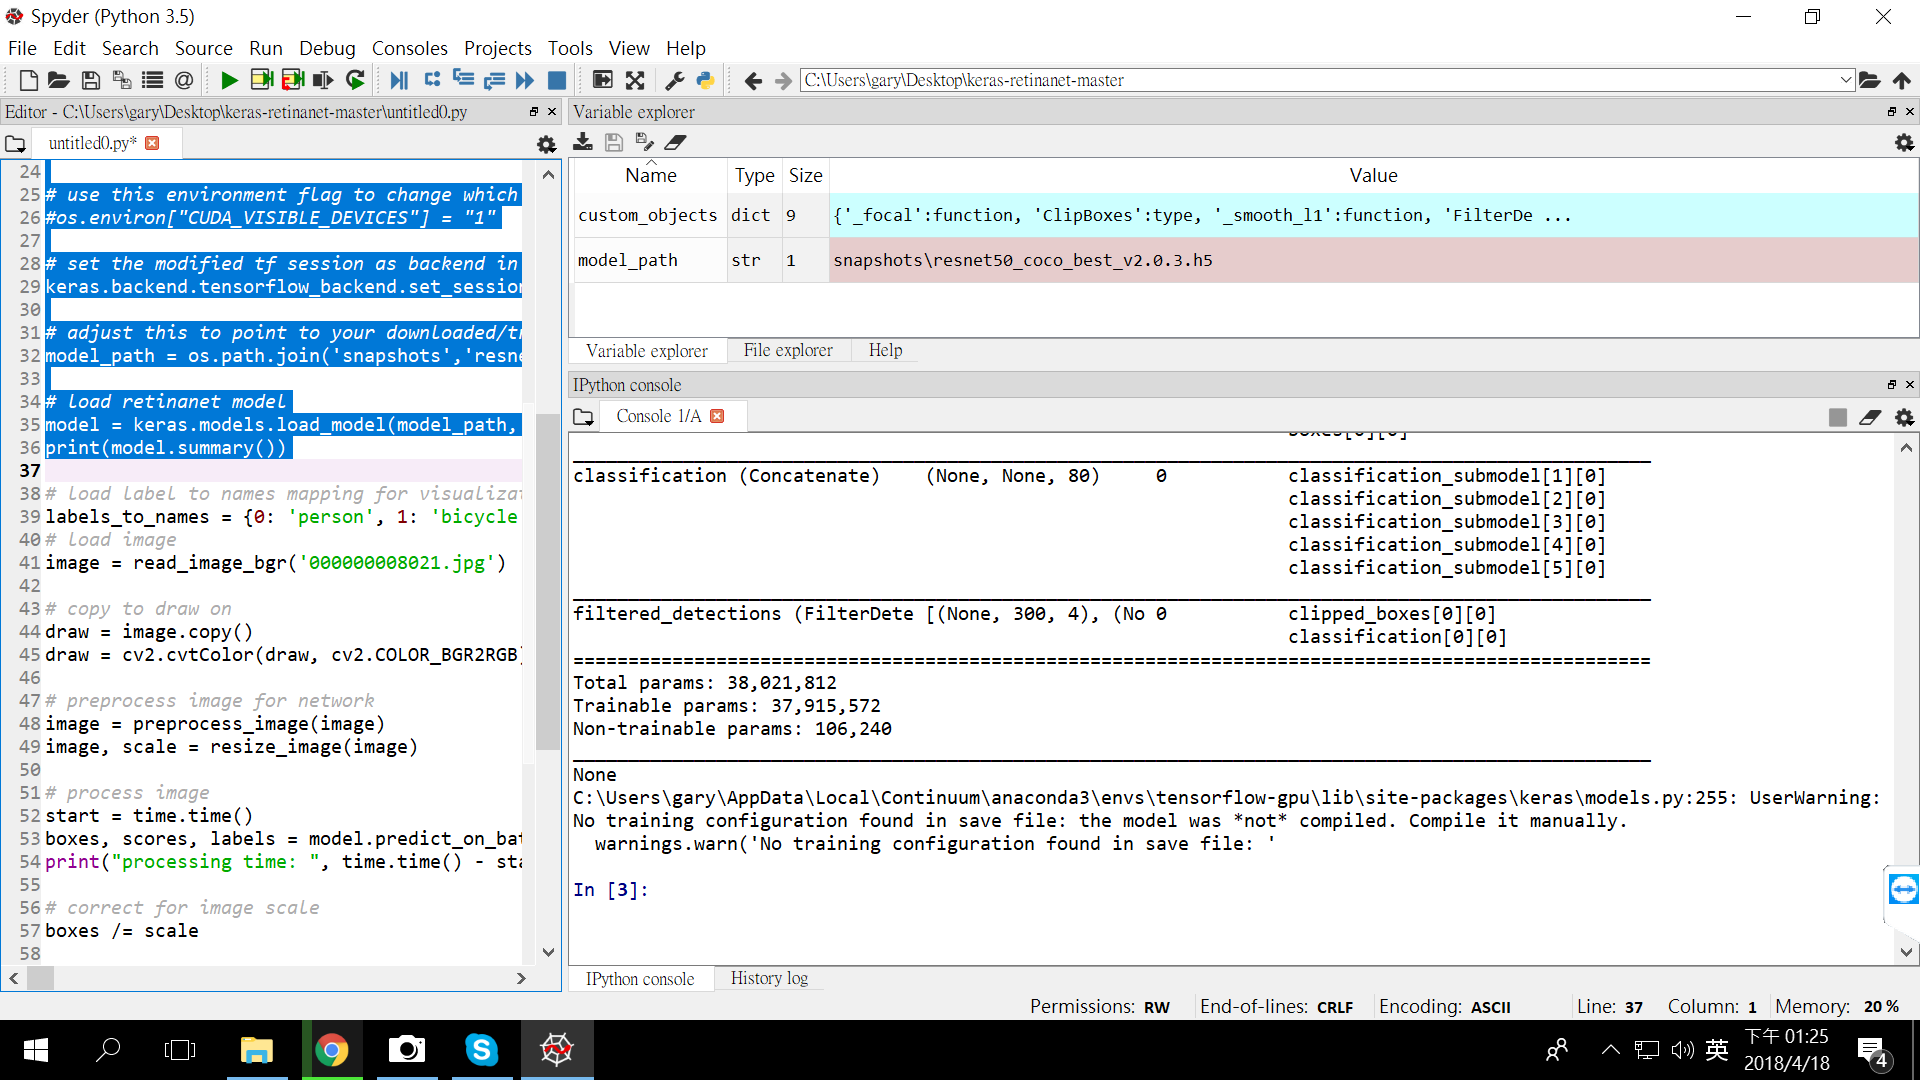Step into the function while debugging
1920x1080 pixels.
point(463,80)
